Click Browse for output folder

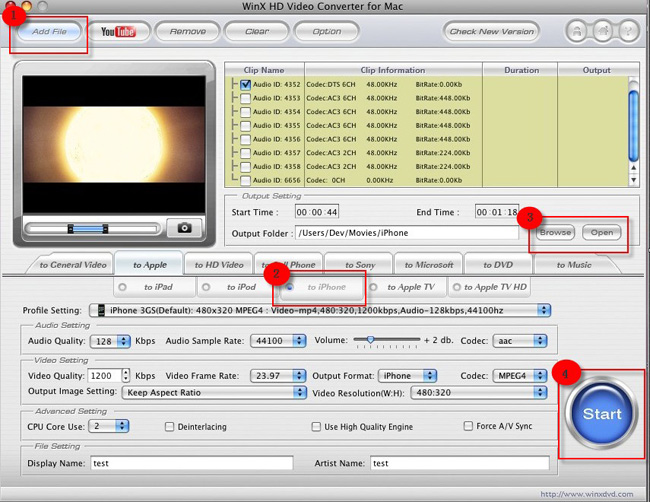[555, 233]
